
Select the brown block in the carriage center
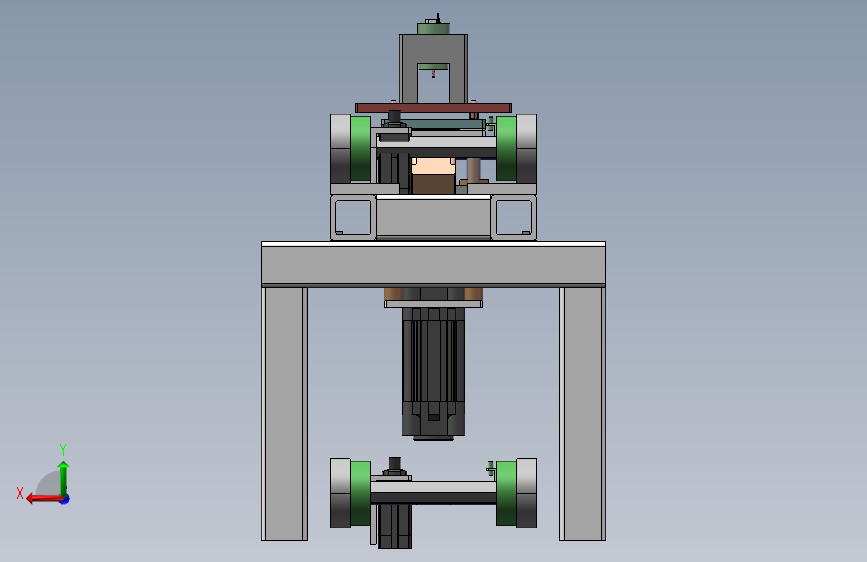point(434,184)
